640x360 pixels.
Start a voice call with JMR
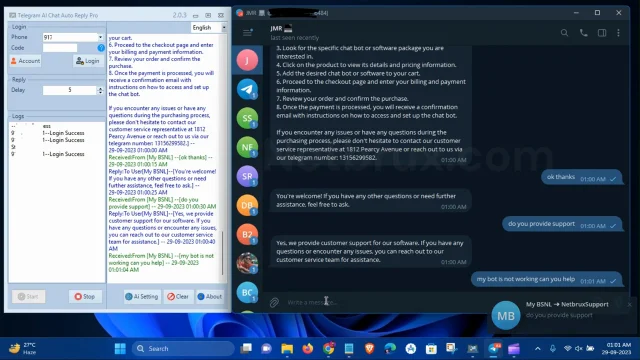584,33
